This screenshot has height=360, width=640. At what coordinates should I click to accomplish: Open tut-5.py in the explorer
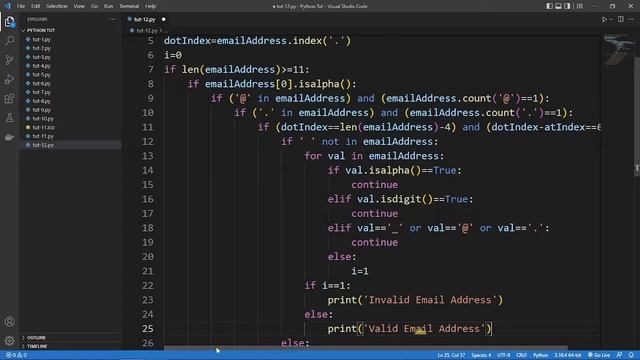41,75
